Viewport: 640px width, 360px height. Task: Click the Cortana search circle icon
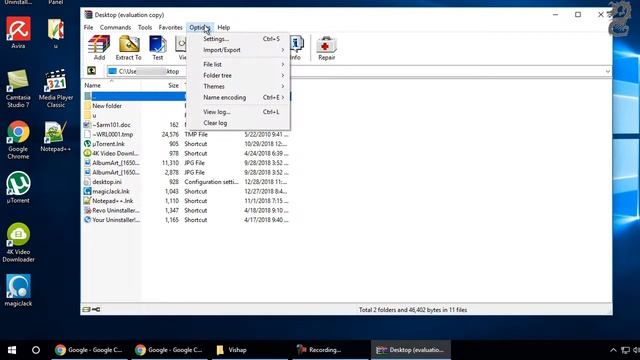(36, 350)
